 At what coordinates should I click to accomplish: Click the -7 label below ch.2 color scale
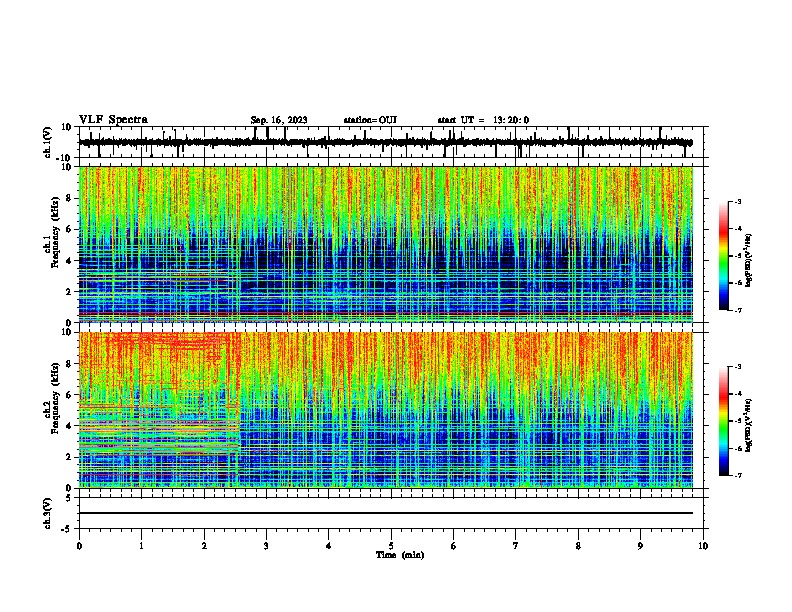click(737, 475)
